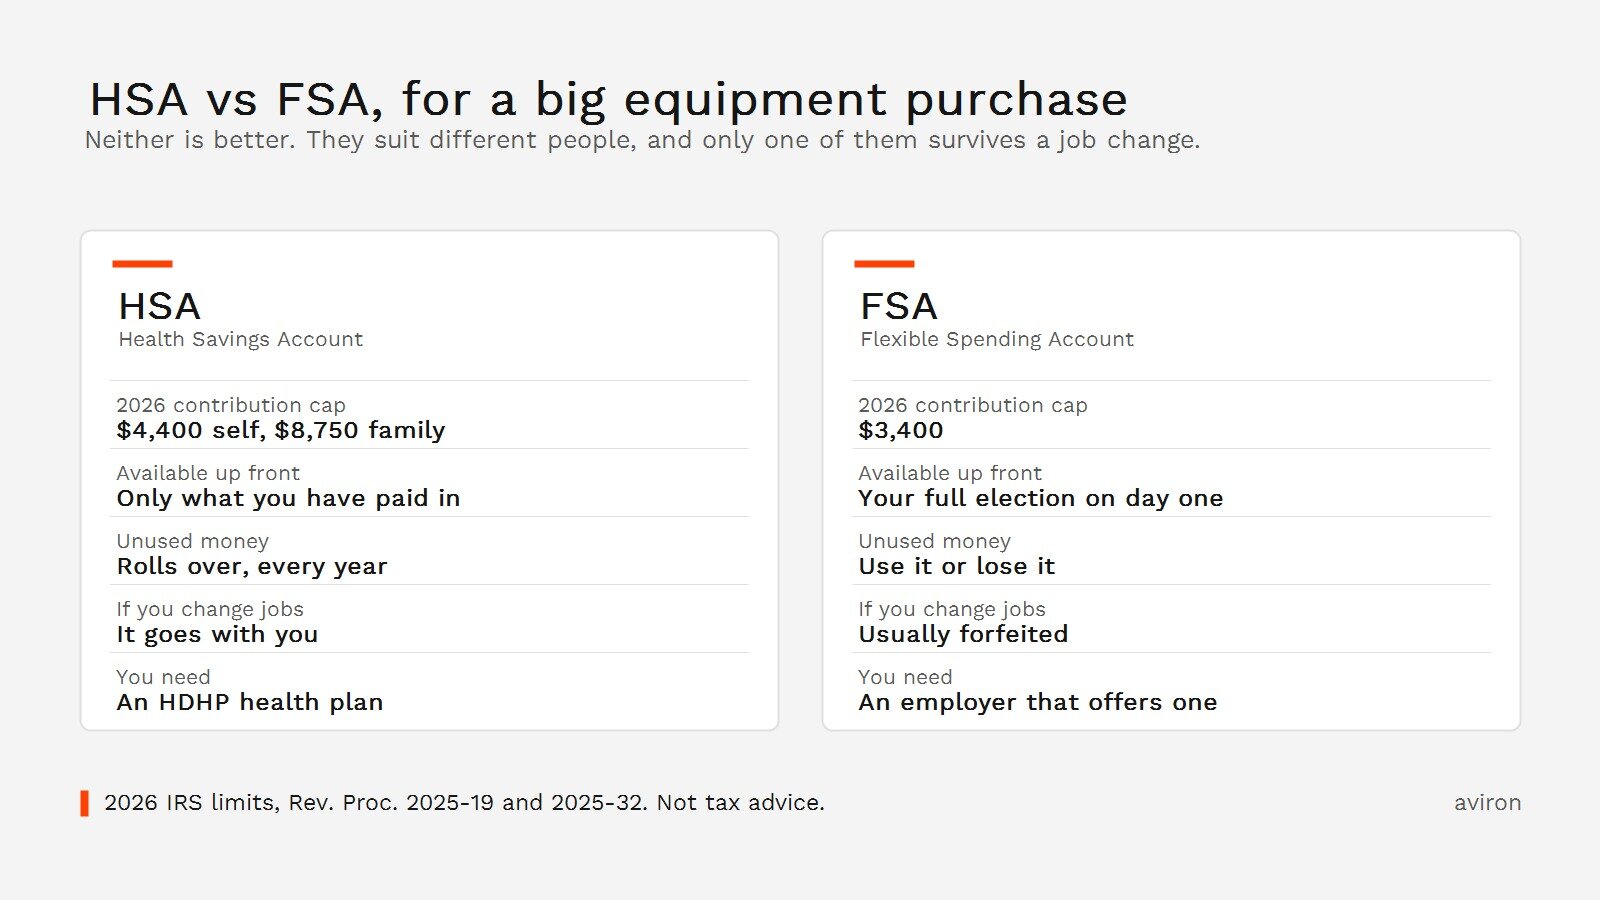
Task: Select the 'Usually forfeited' row
Action: [1171, 621]
